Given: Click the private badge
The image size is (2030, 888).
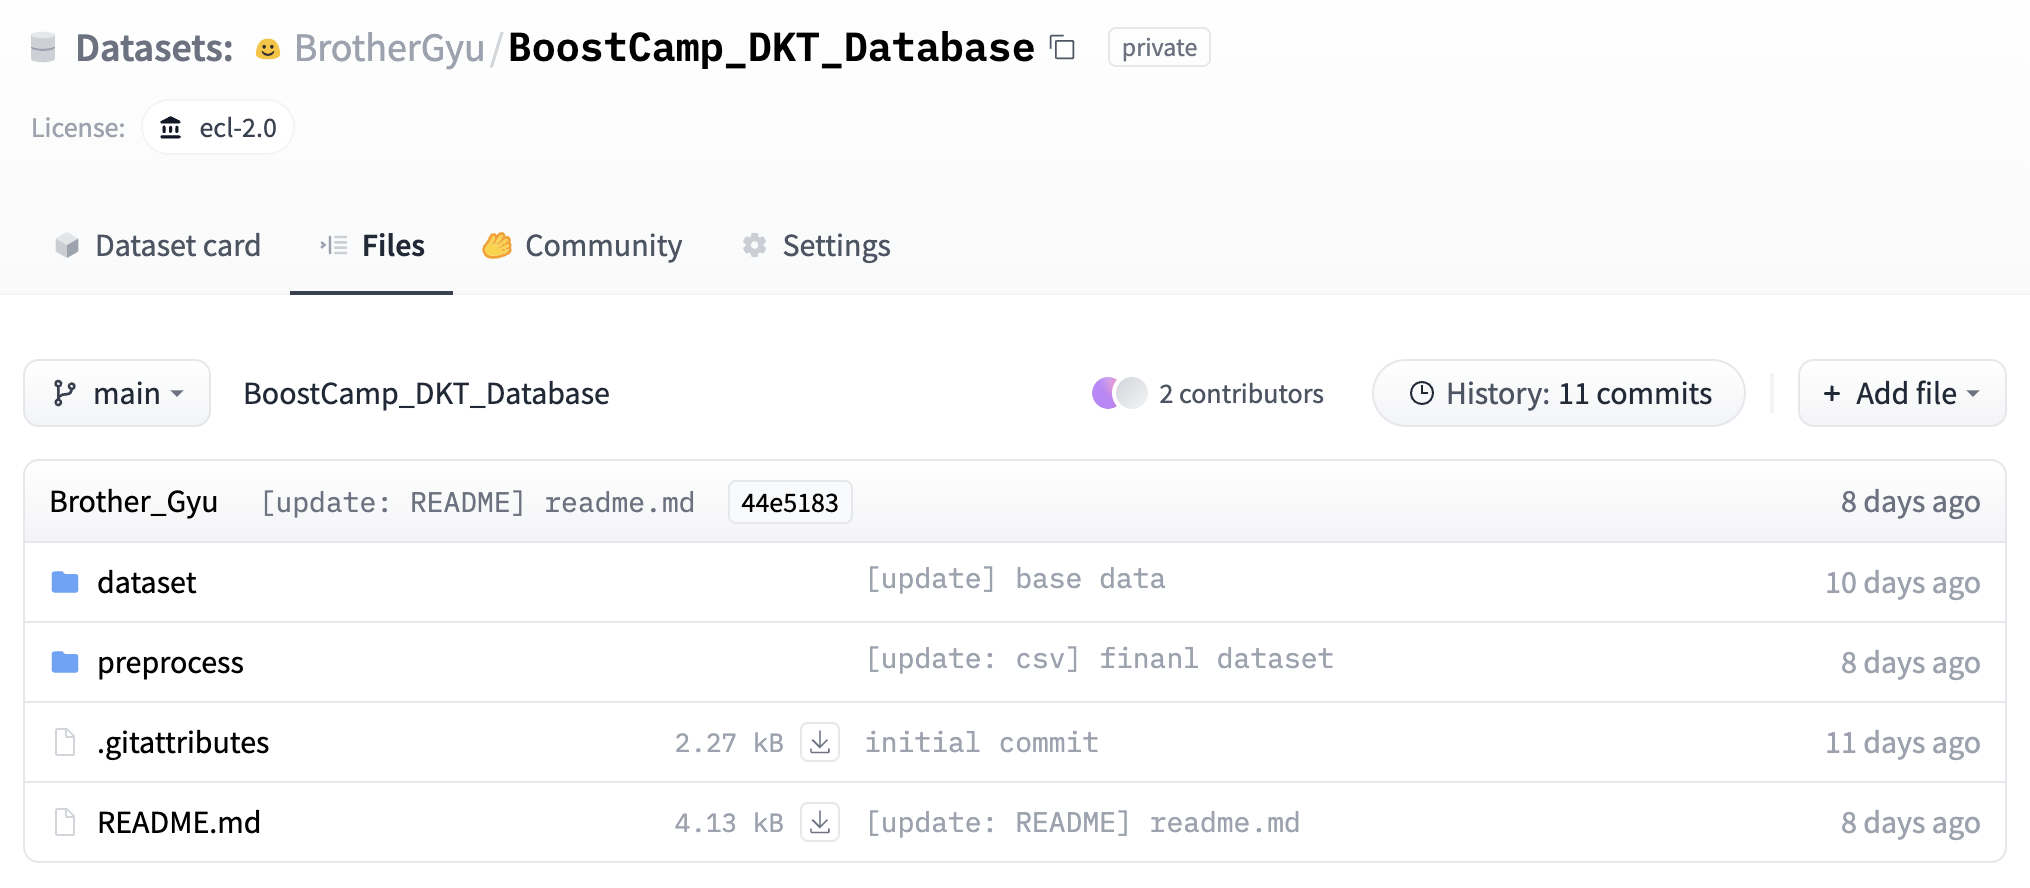Looking at the screenshot, I should [1159, 47].
